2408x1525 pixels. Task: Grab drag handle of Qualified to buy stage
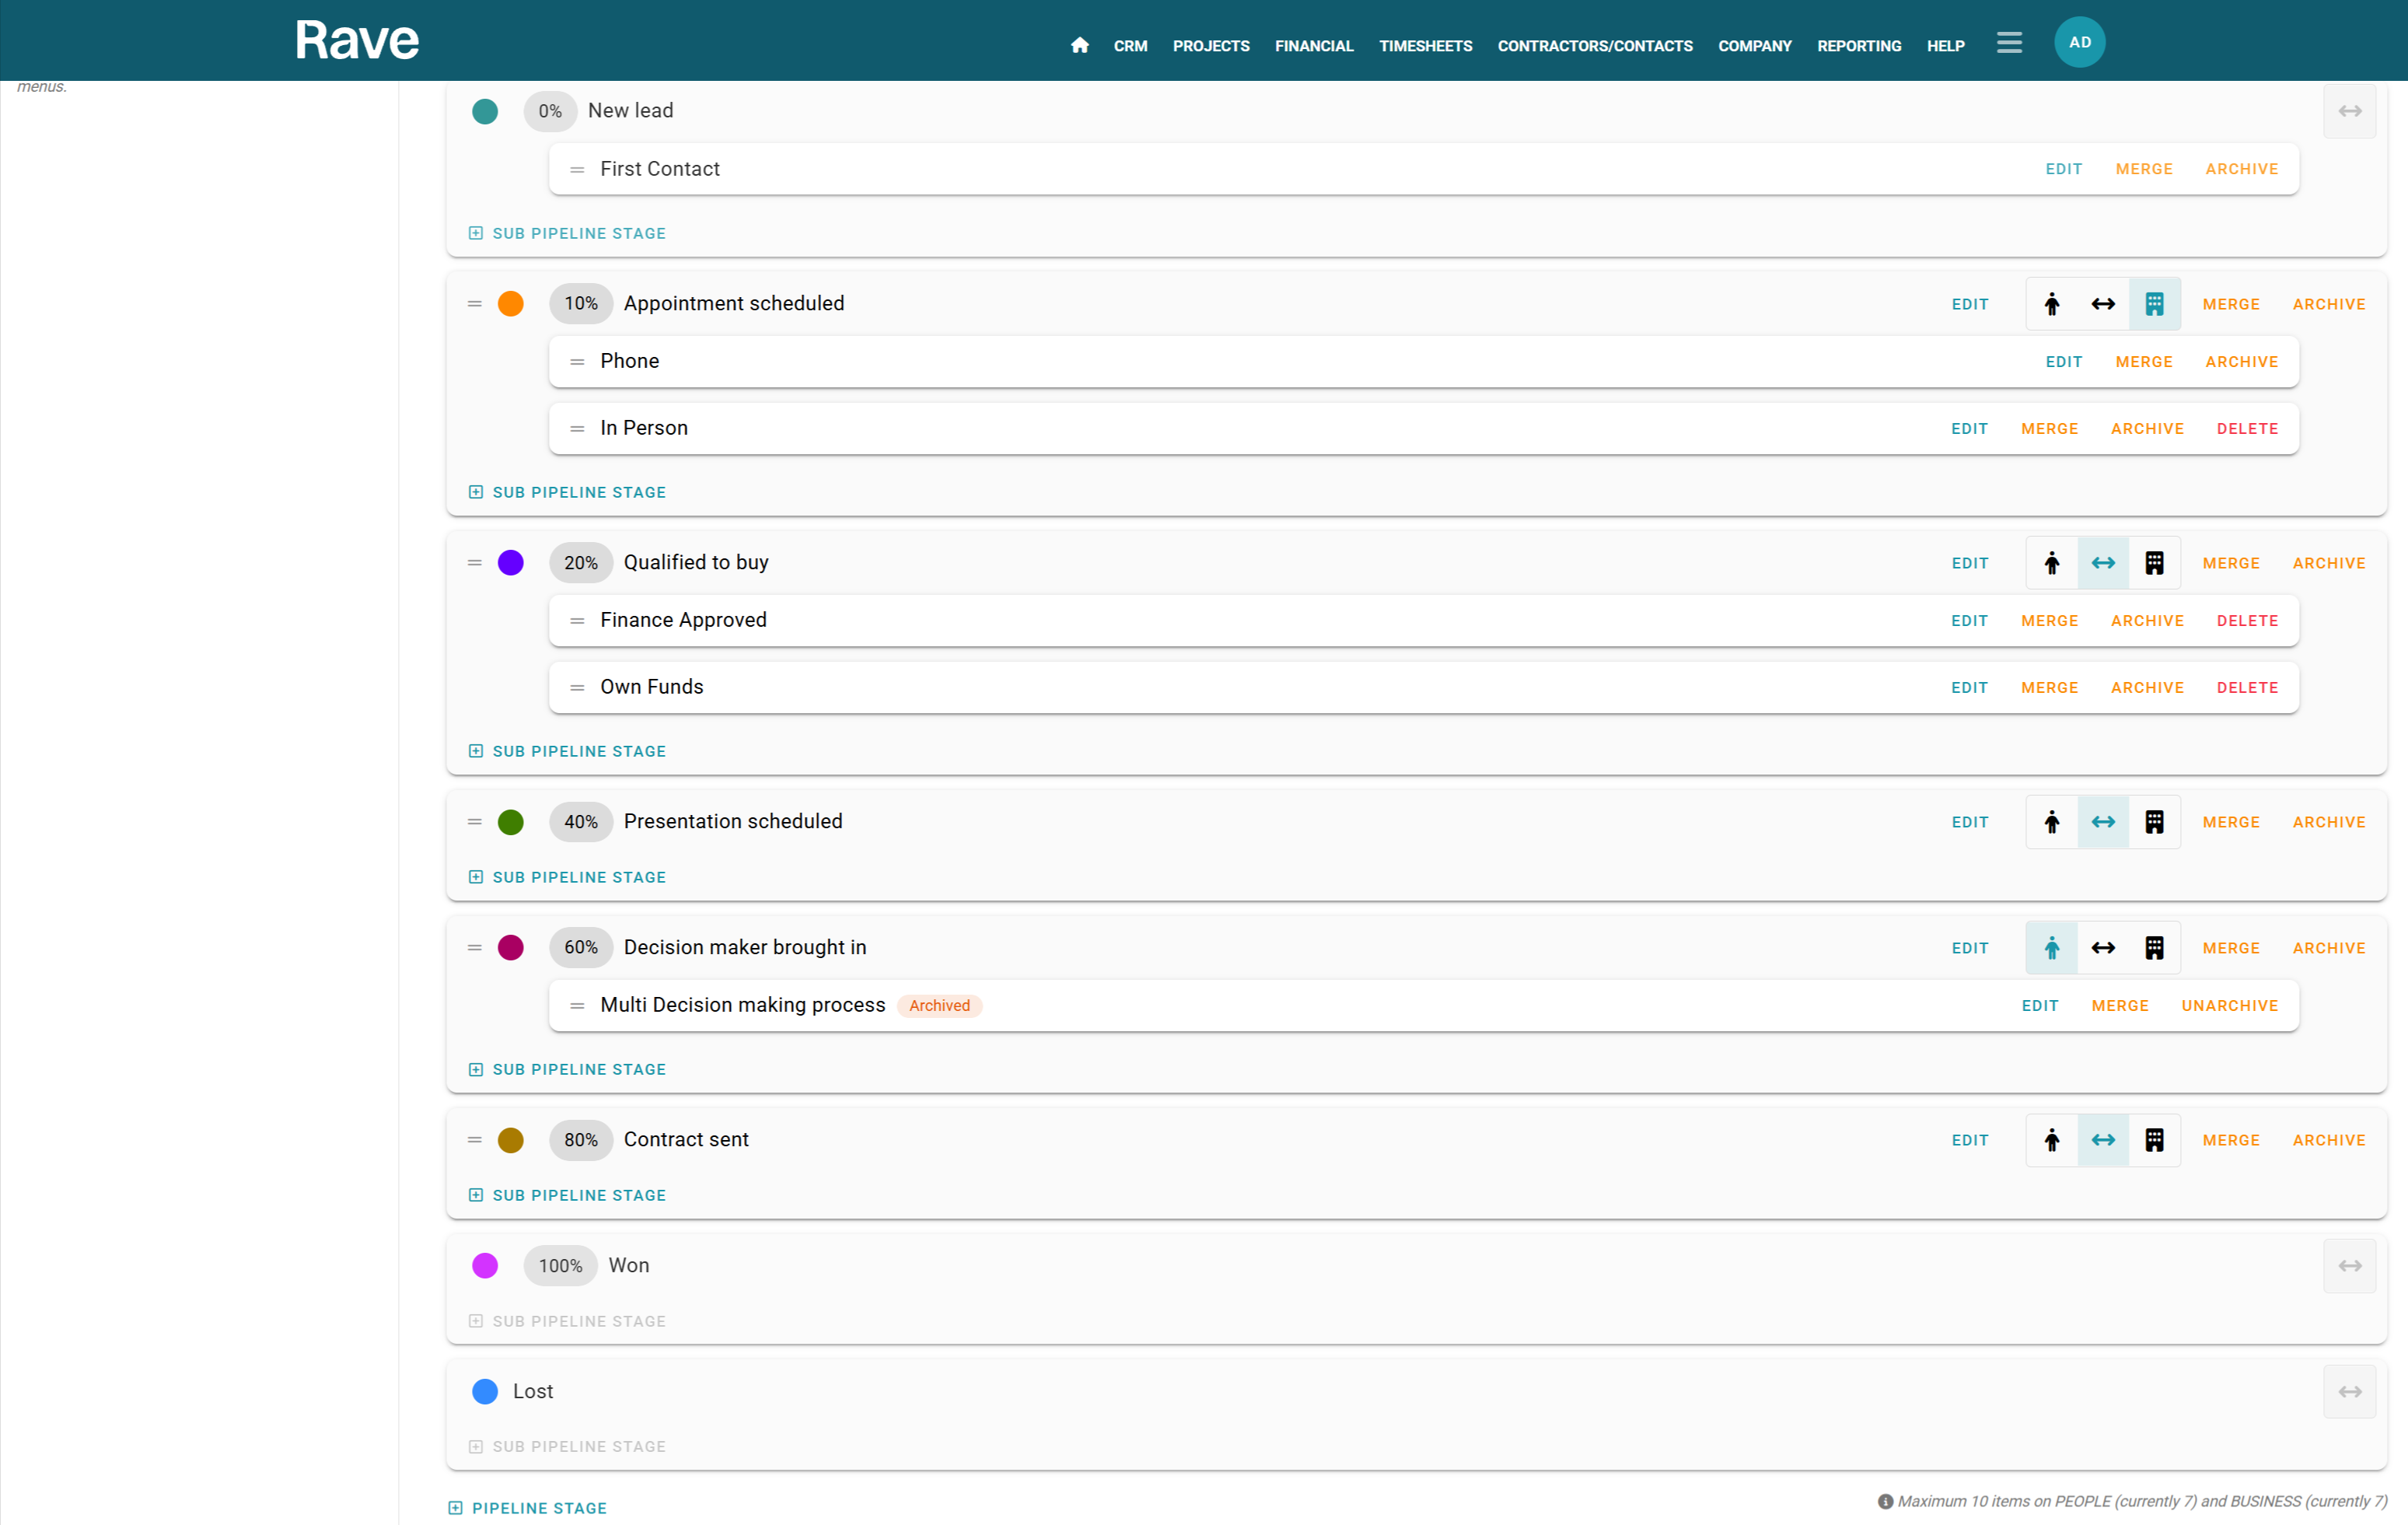coord(475,563)
